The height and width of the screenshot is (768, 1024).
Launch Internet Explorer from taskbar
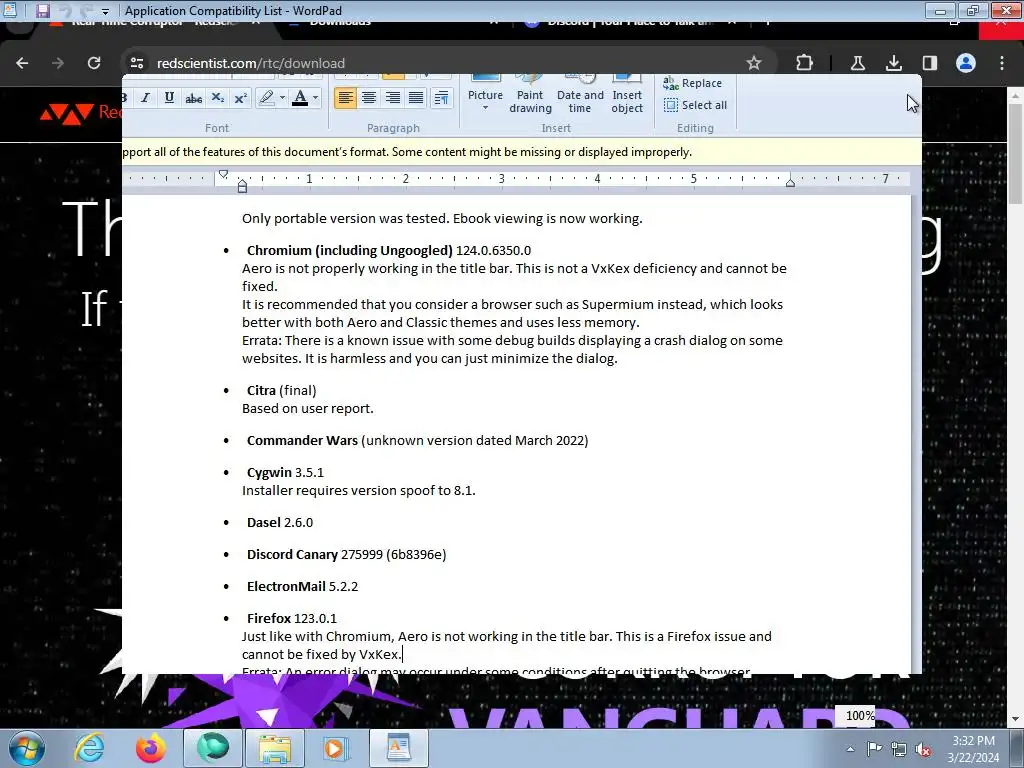point(89,748)
